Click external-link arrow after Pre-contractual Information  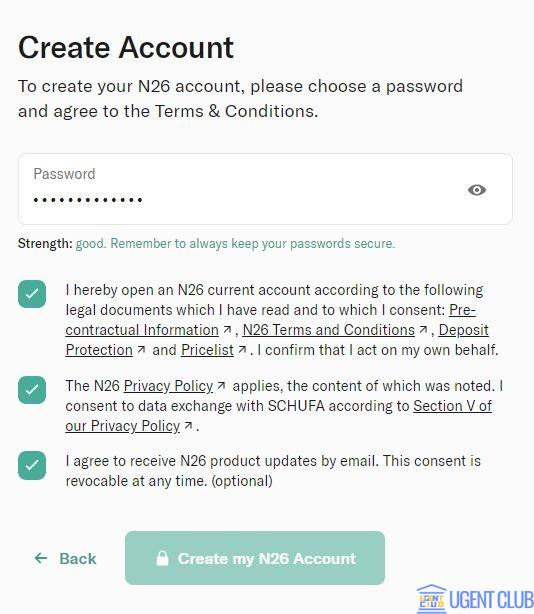[x=227, y=330]
